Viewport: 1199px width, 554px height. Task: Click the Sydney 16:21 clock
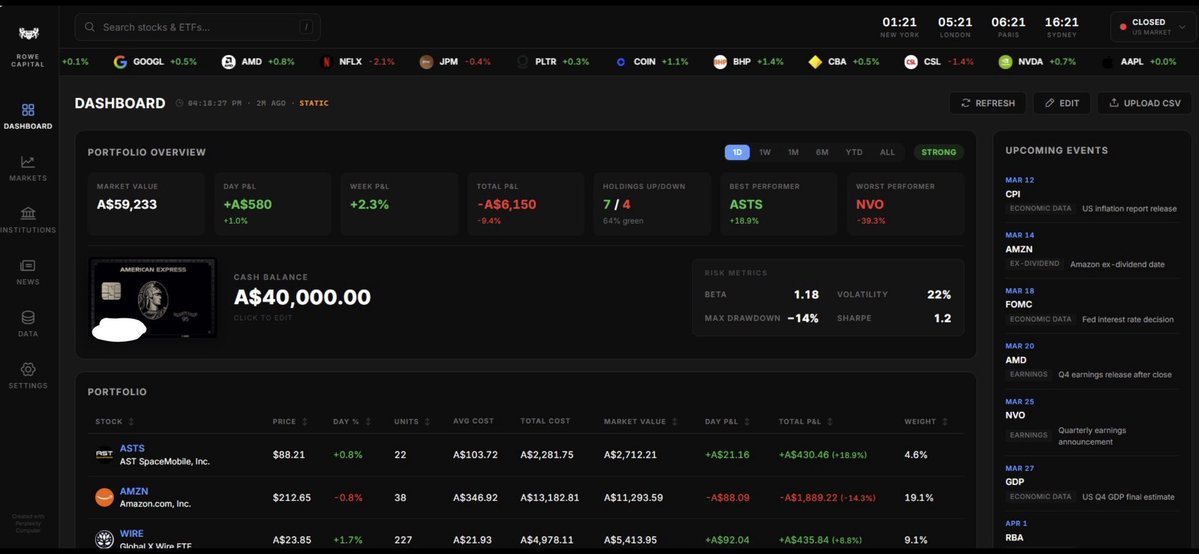tap(1061, 27)
